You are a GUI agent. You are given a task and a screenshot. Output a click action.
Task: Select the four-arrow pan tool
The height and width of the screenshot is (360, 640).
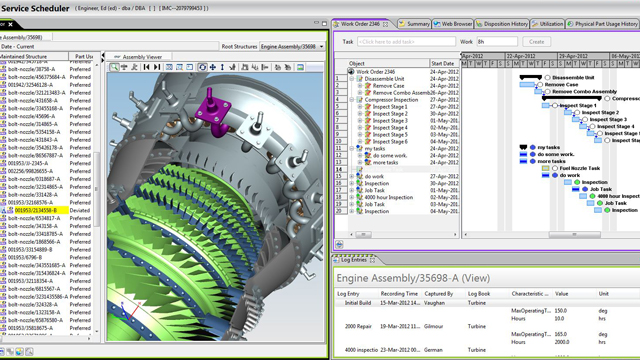(x=213, y=67)
